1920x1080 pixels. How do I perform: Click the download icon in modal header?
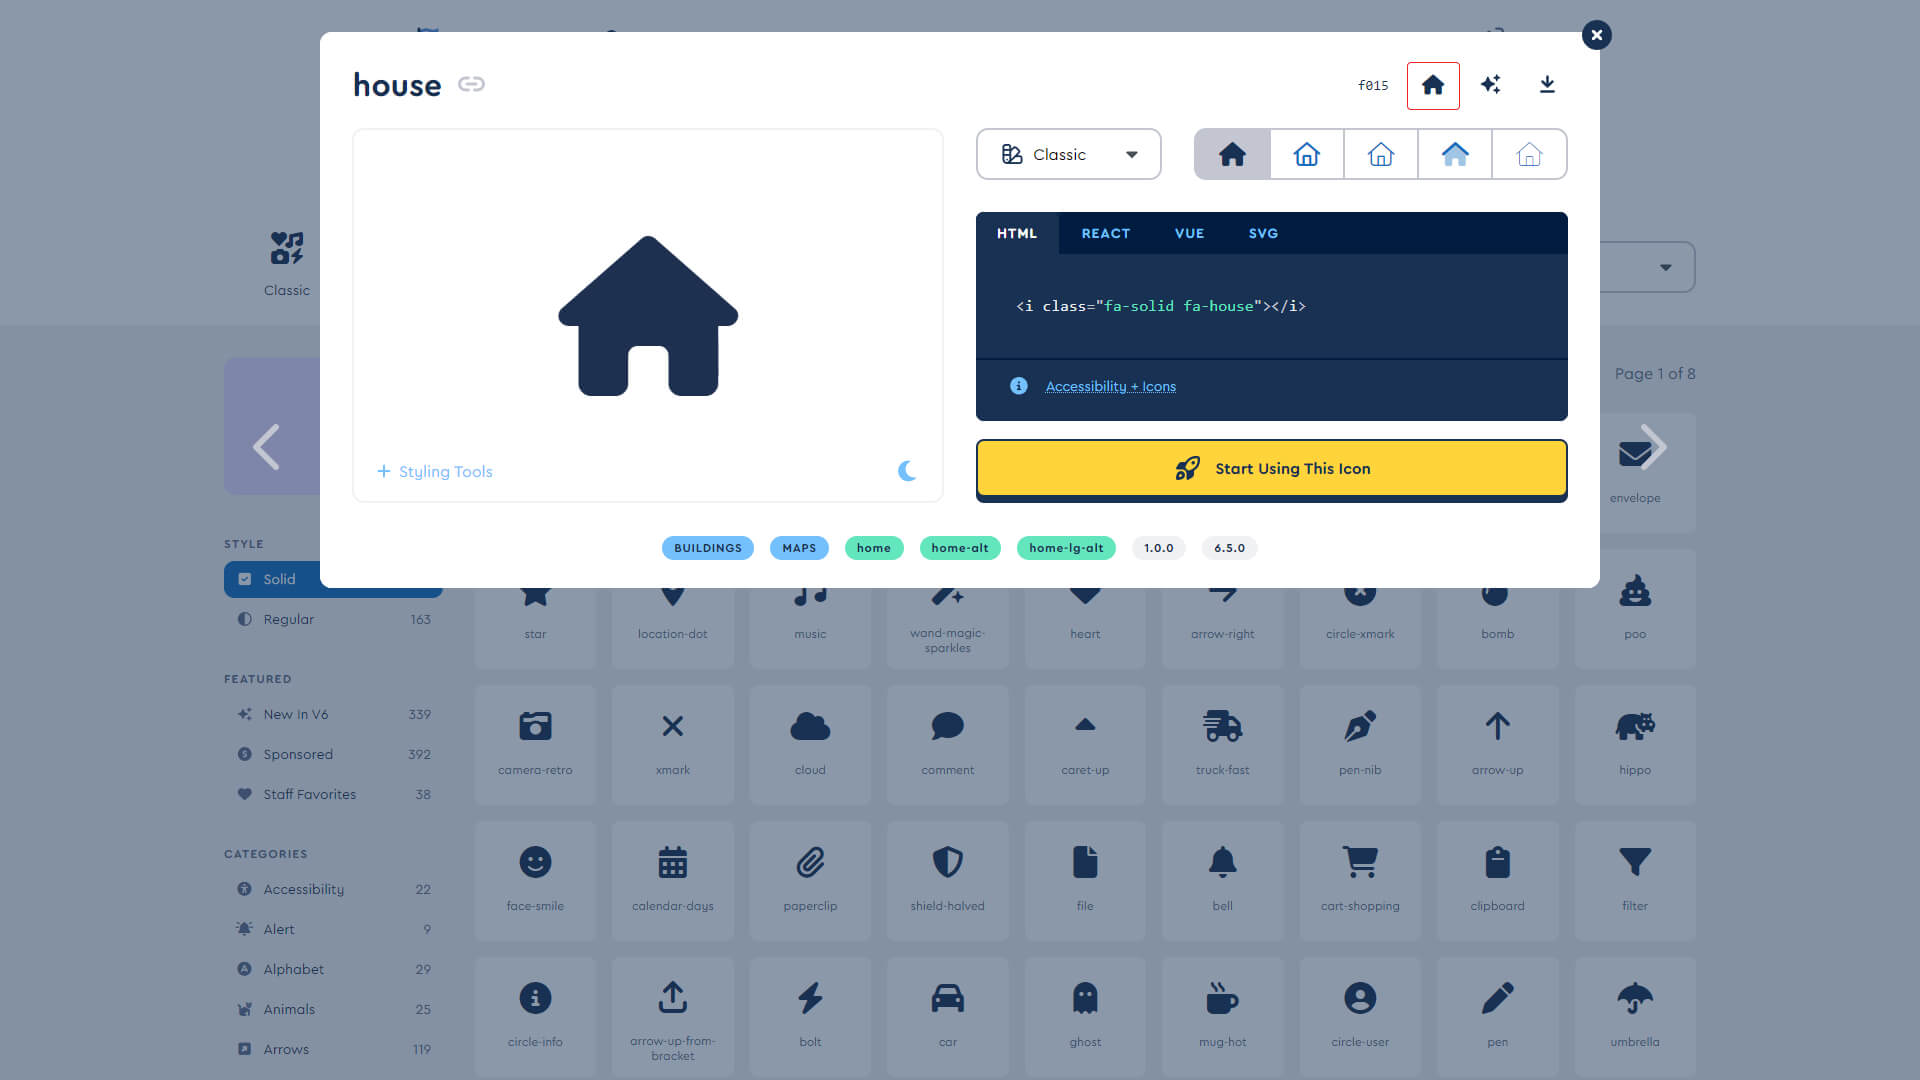pos(1547,85)
